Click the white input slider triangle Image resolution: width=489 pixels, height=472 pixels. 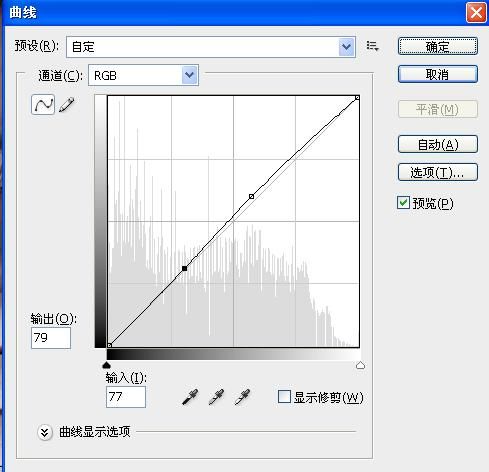point(360,365)
